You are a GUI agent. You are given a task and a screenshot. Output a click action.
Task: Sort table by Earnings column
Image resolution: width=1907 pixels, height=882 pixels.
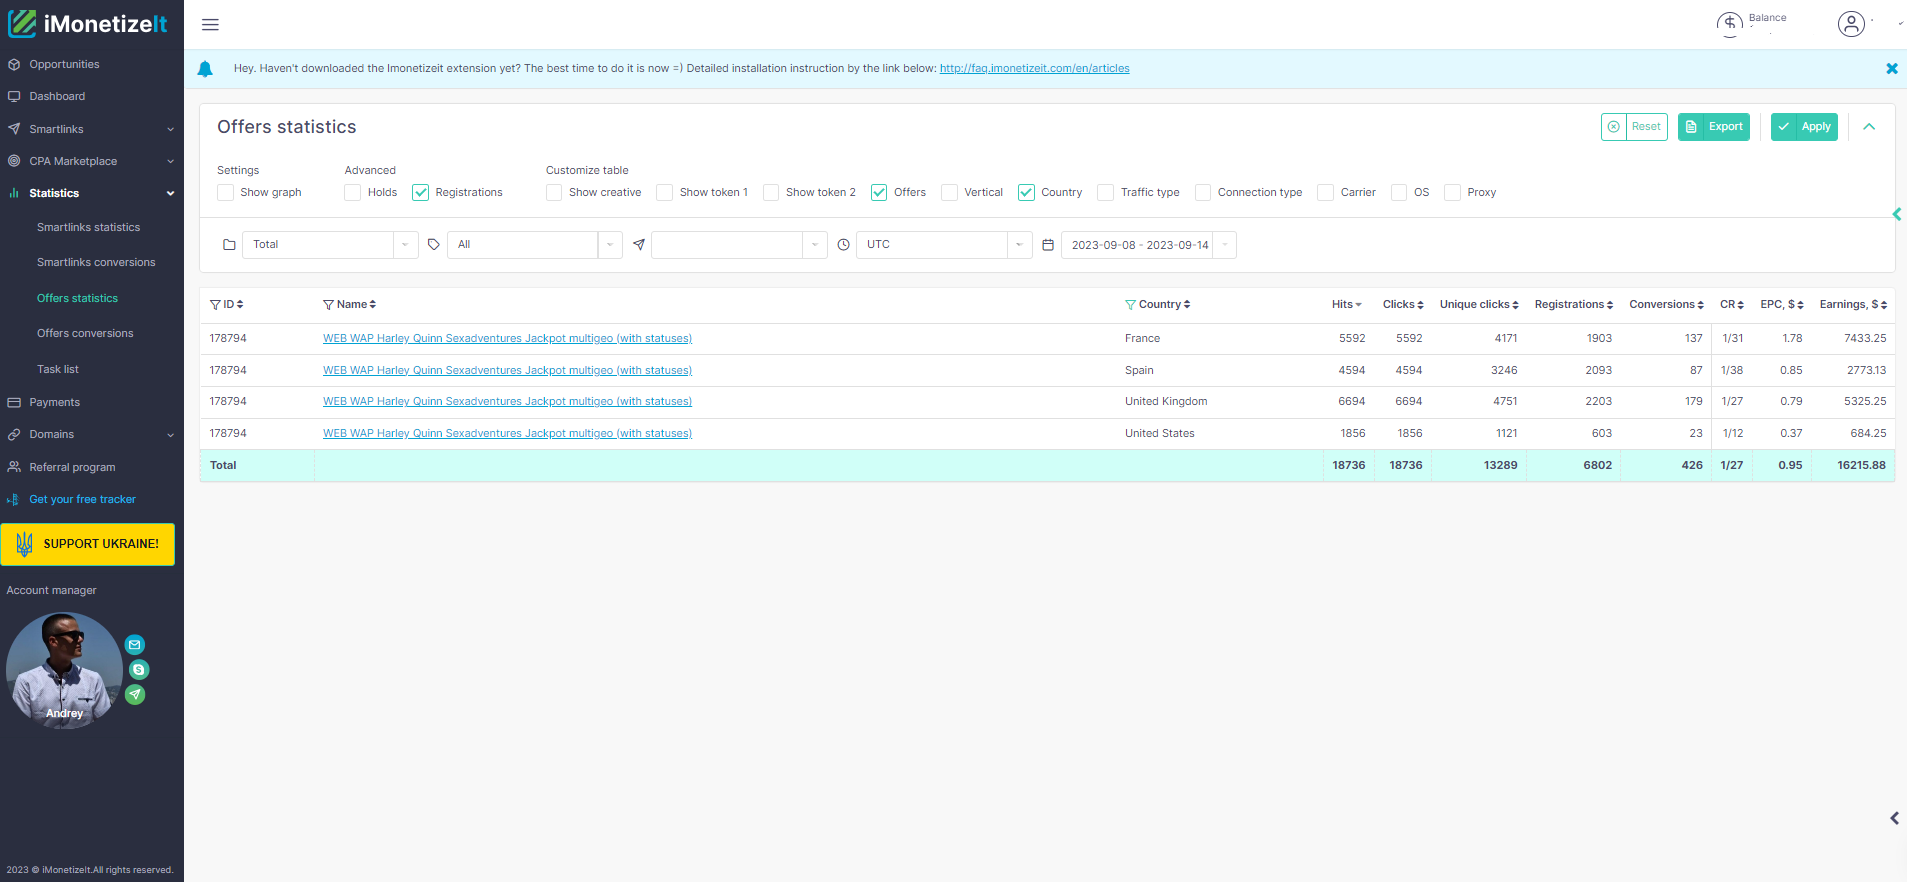[1853, 305]
